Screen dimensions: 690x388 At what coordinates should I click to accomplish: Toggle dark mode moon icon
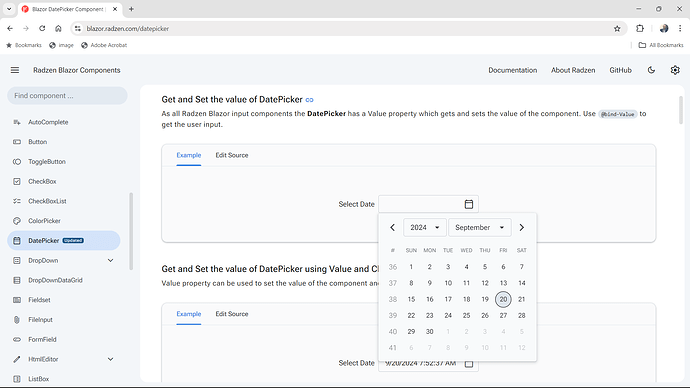pyautogui.click(x=651, y=70)
